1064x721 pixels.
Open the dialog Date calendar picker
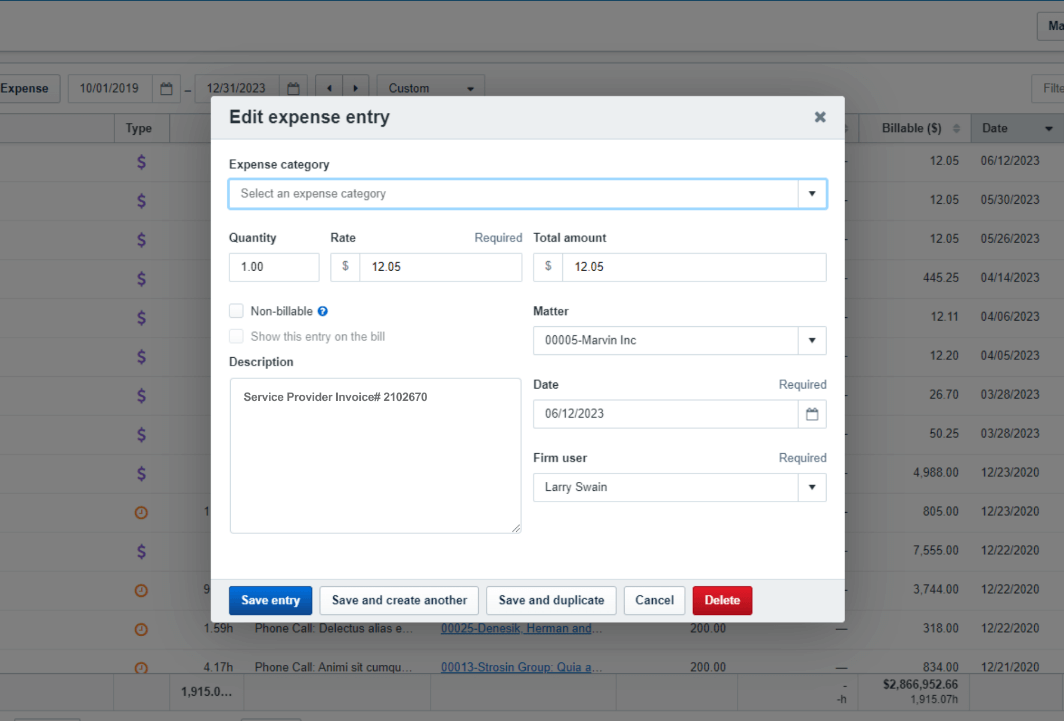[x=812, y=414]
